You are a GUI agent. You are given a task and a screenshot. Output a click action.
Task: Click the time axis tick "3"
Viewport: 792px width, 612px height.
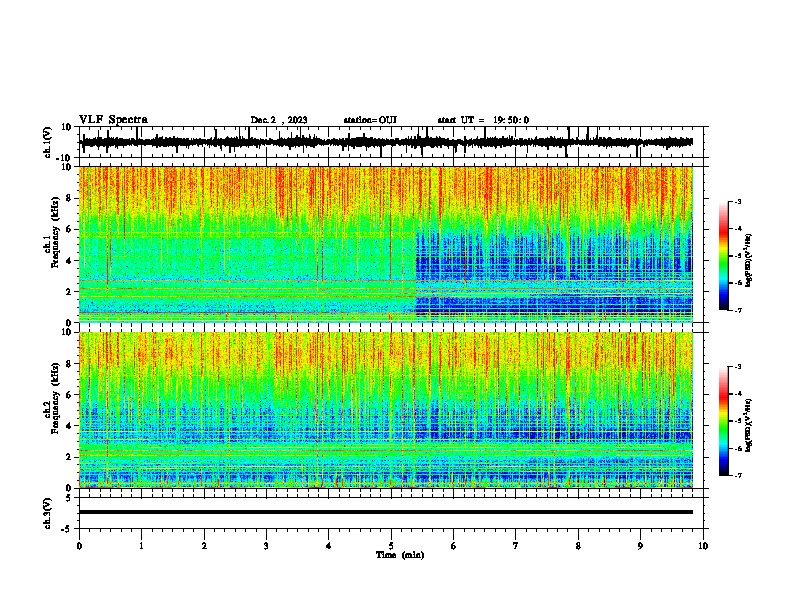pos(266,546)
